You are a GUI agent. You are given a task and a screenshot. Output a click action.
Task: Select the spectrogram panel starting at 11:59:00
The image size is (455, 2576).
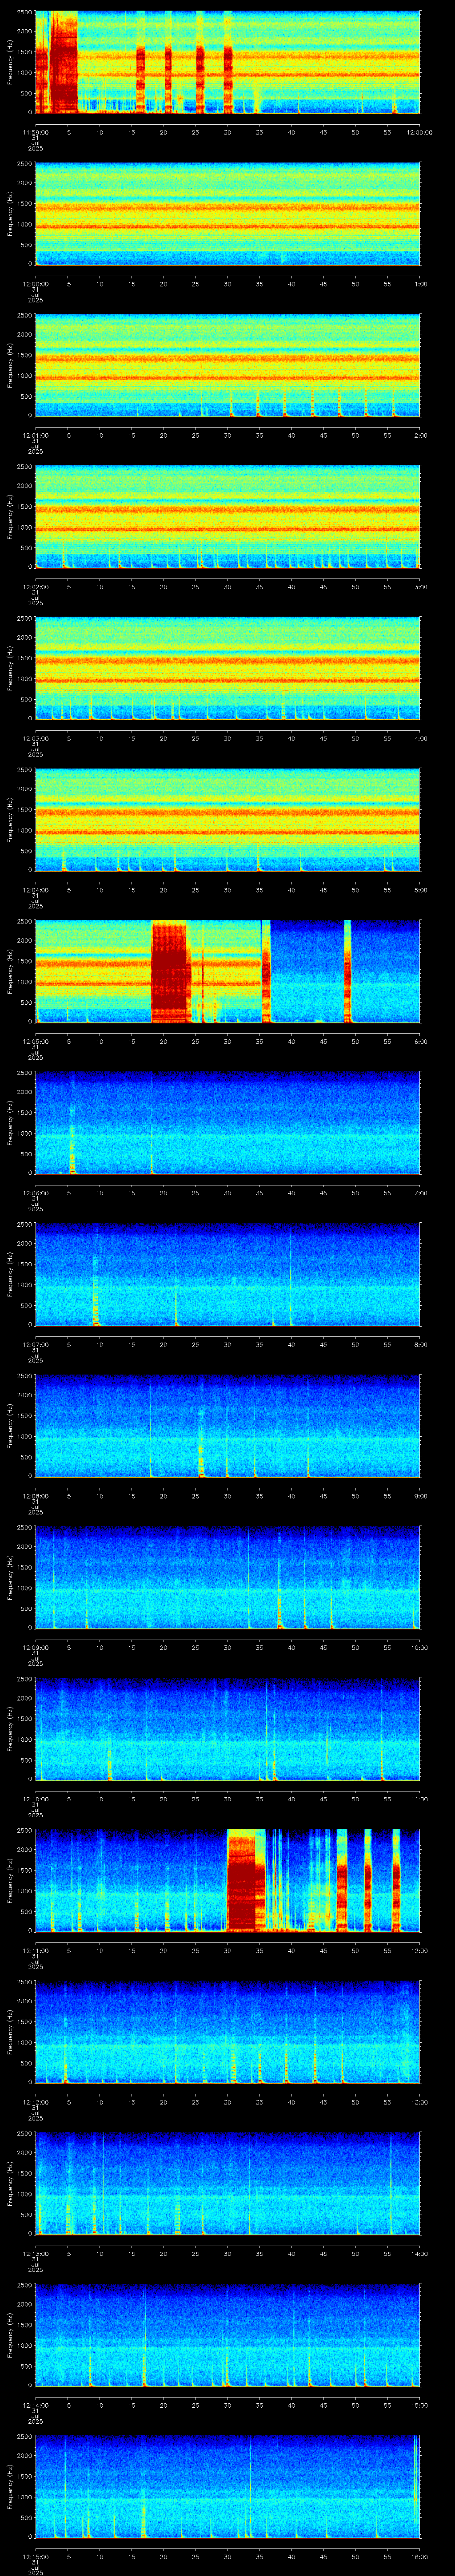tap(228, 62)
